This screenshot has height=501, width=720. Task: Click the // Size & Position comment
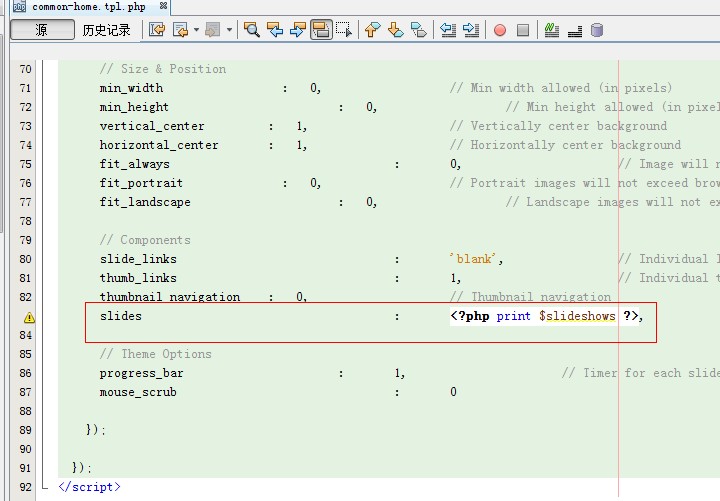coord(163,69)
